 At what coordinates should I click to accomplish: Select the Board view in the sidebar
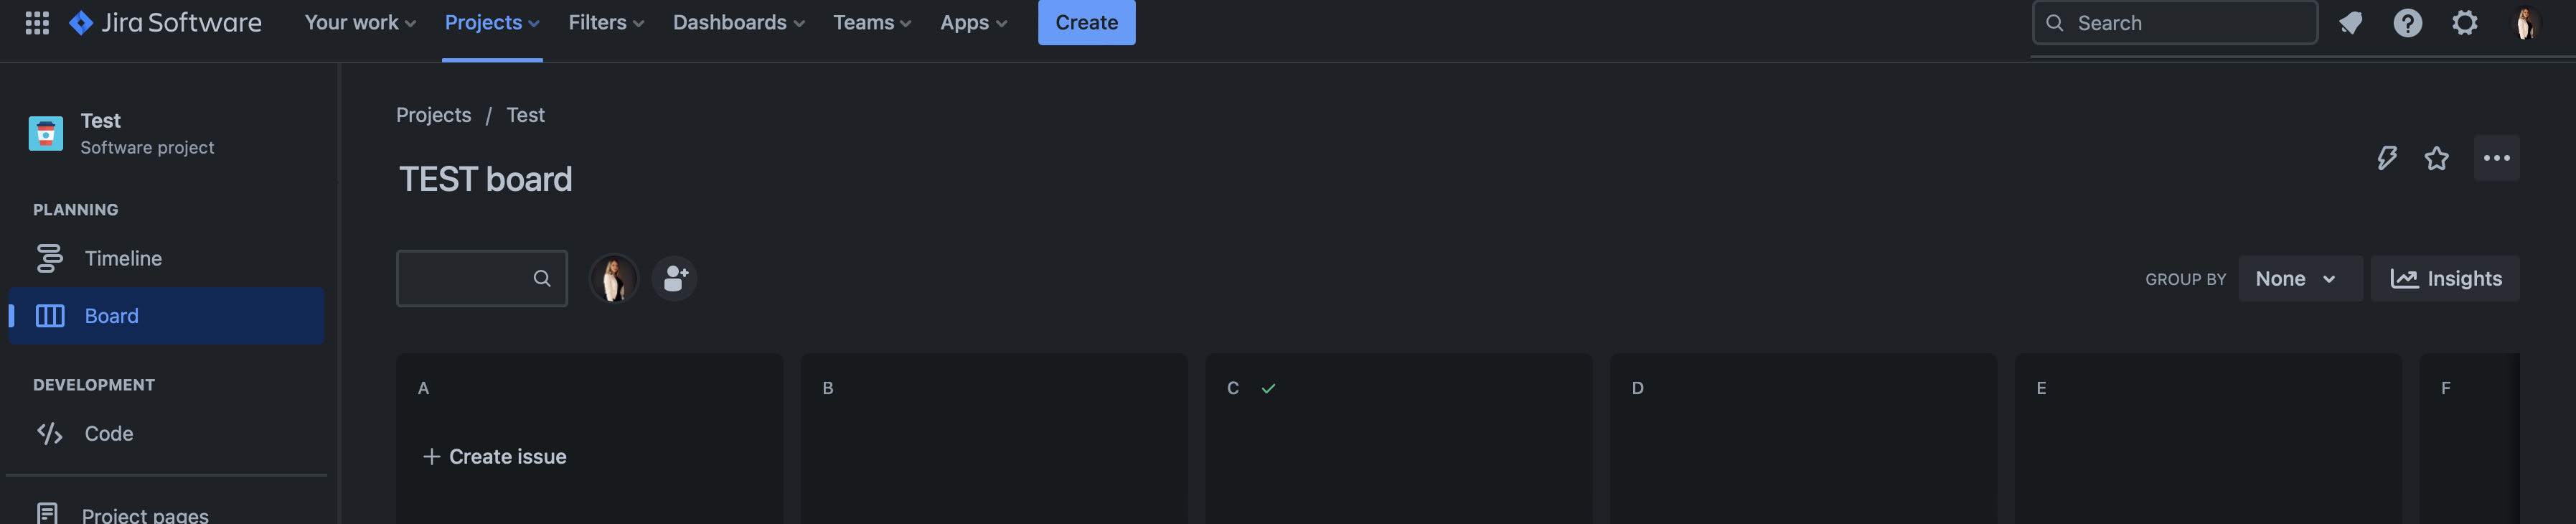click(x=111, y=315)
